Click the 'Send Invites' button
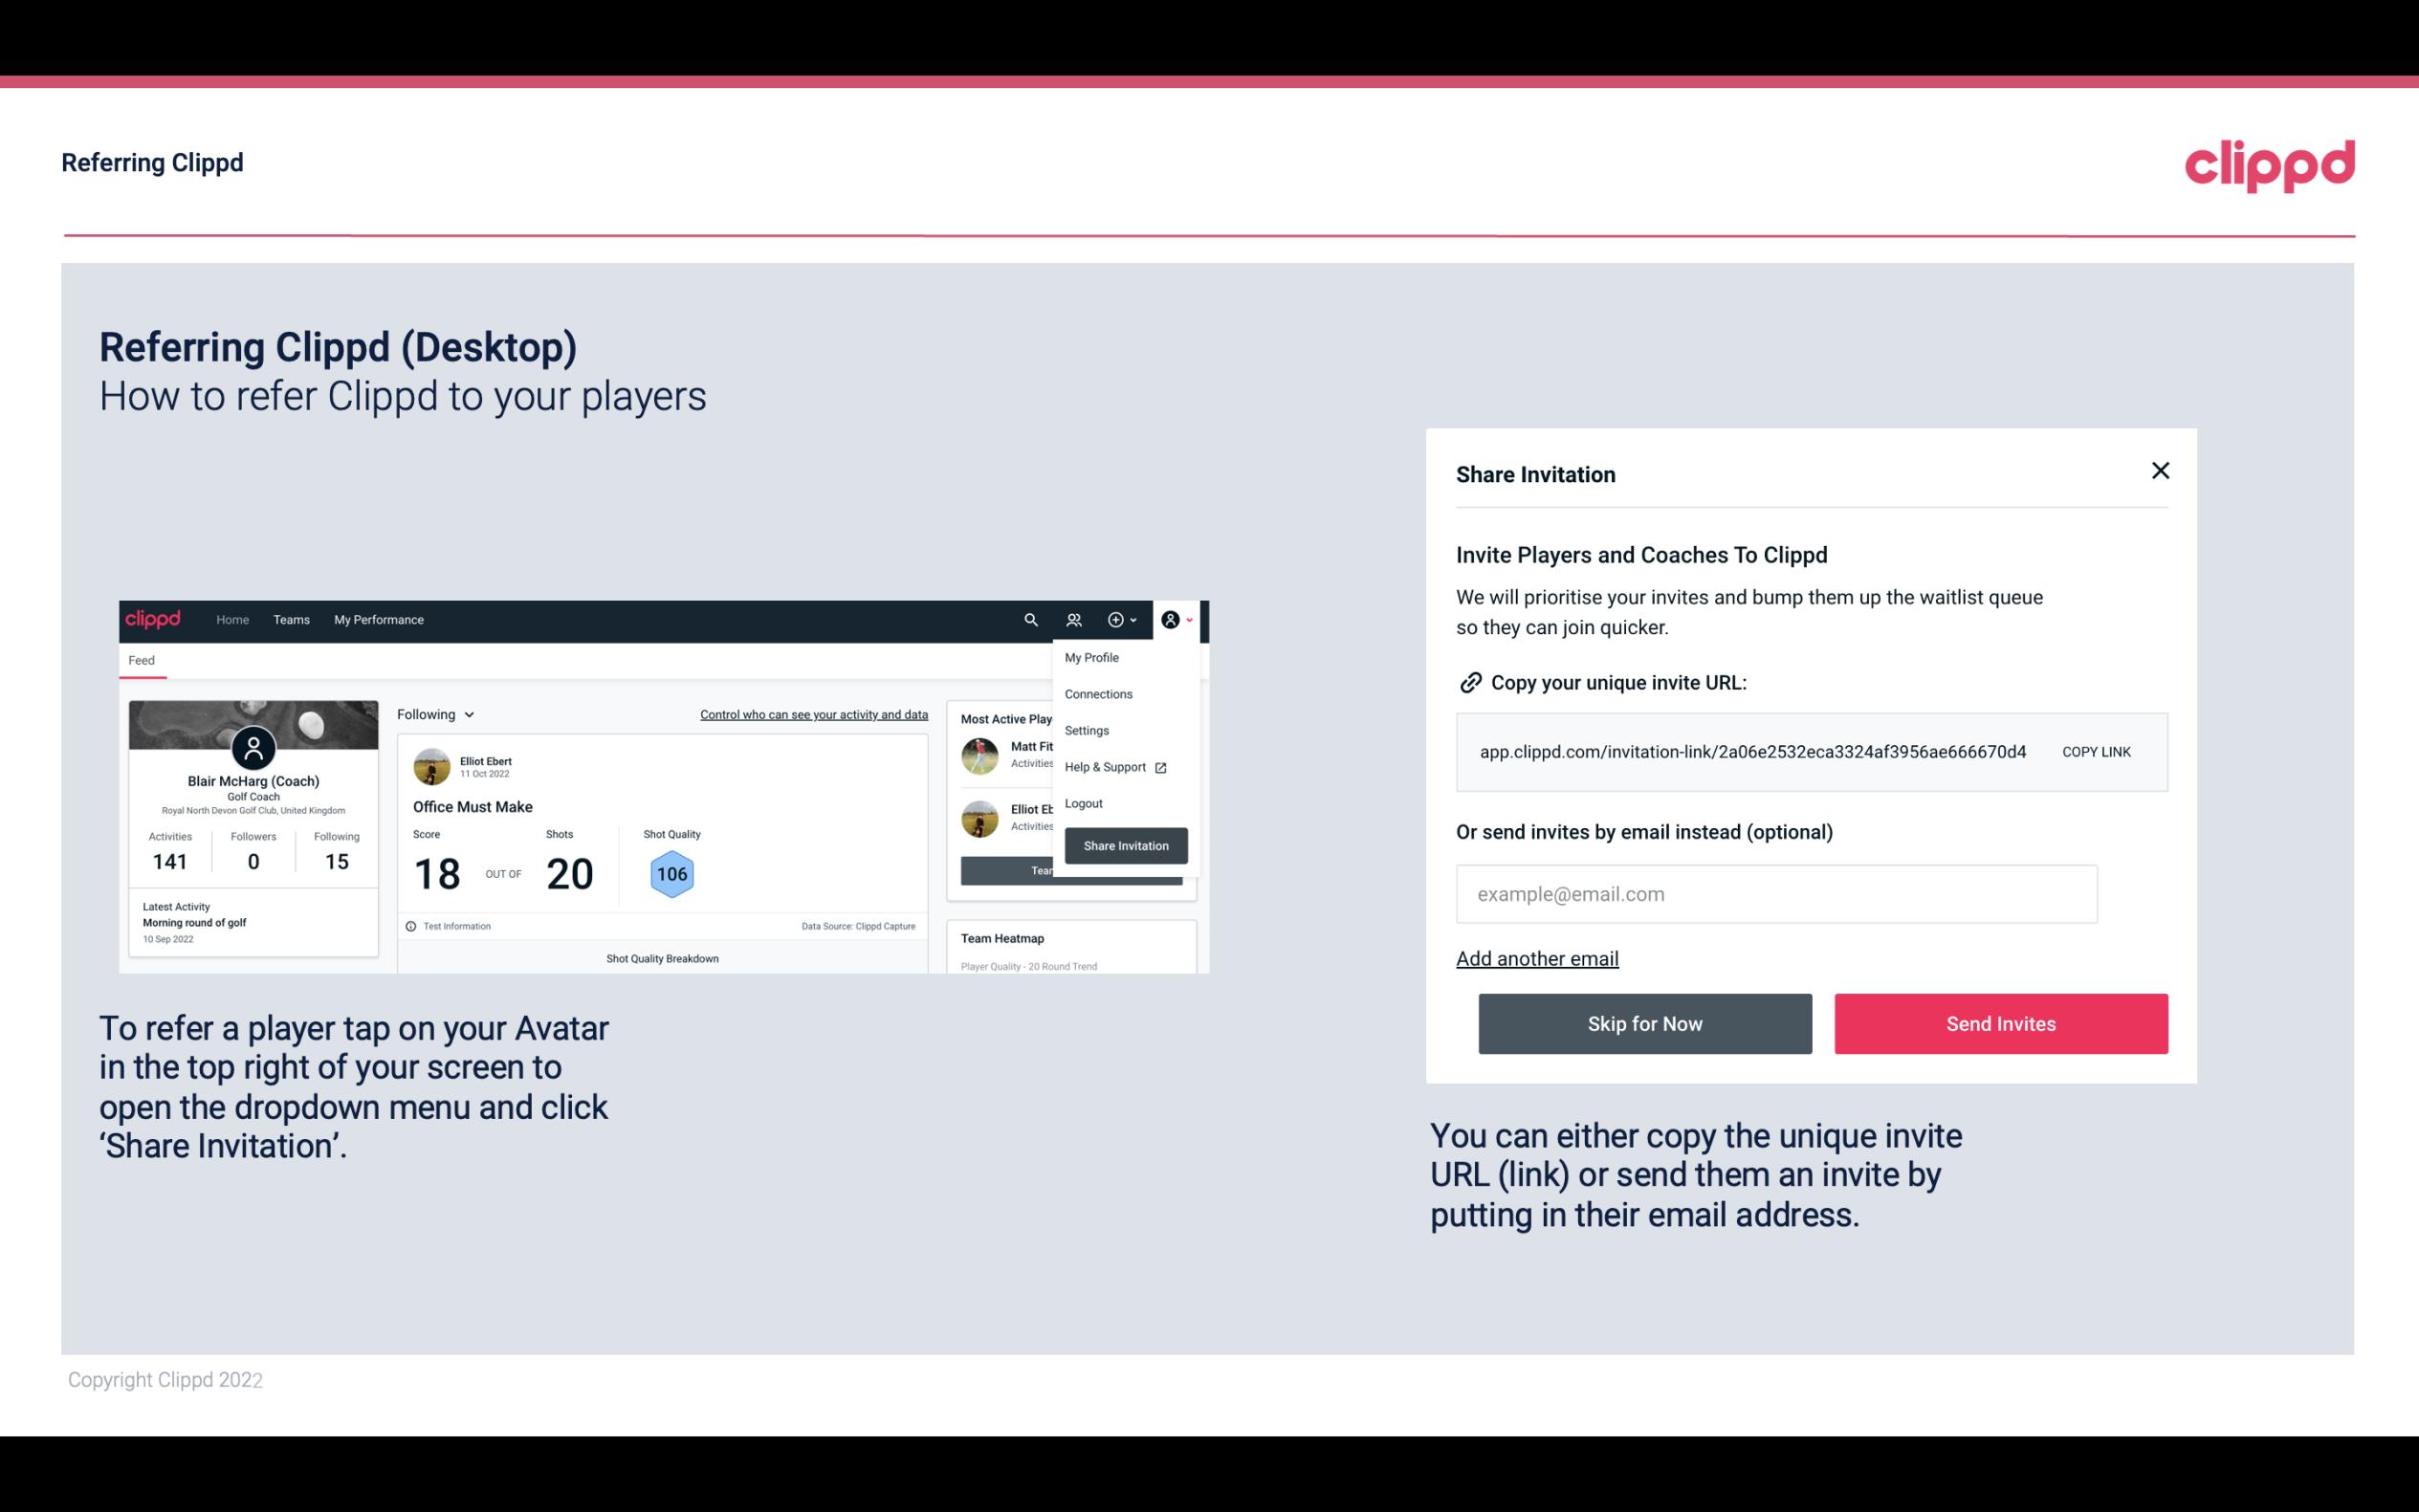 pos(2001,1022)
